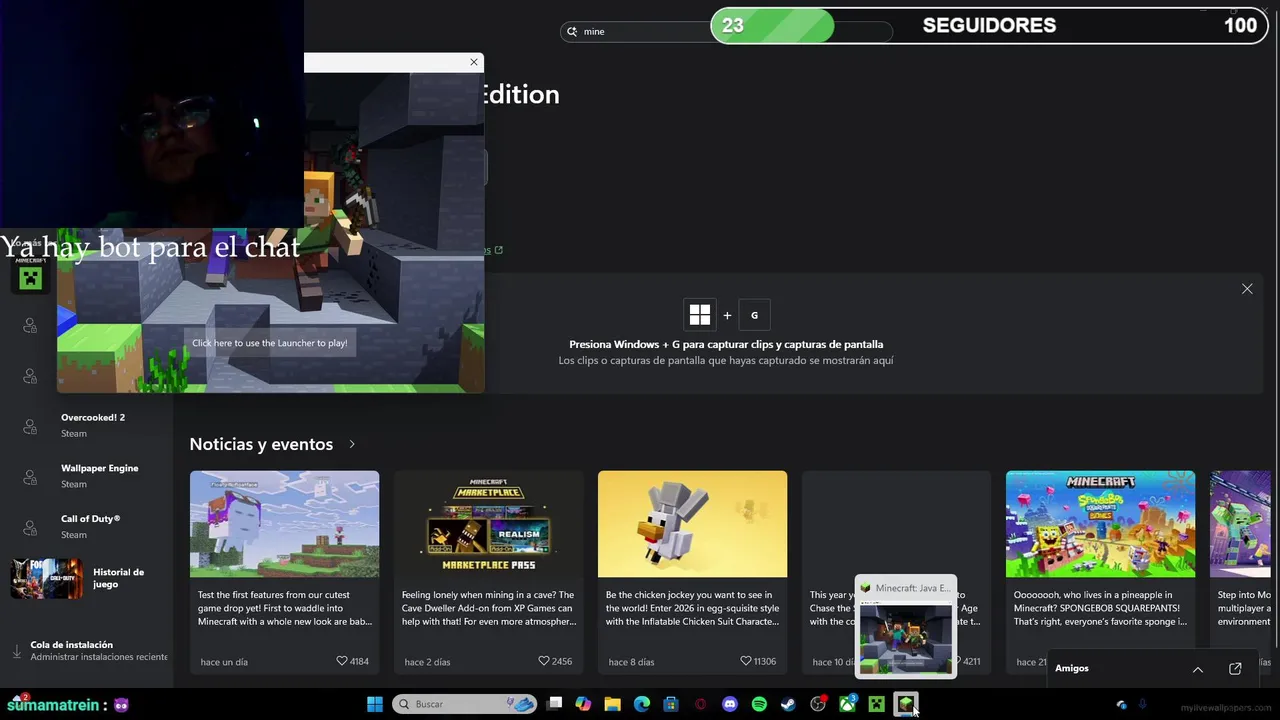Expand the Amigos panel chevron
The height and width of the screenshot is (720, 1280).
(1198, 668)
